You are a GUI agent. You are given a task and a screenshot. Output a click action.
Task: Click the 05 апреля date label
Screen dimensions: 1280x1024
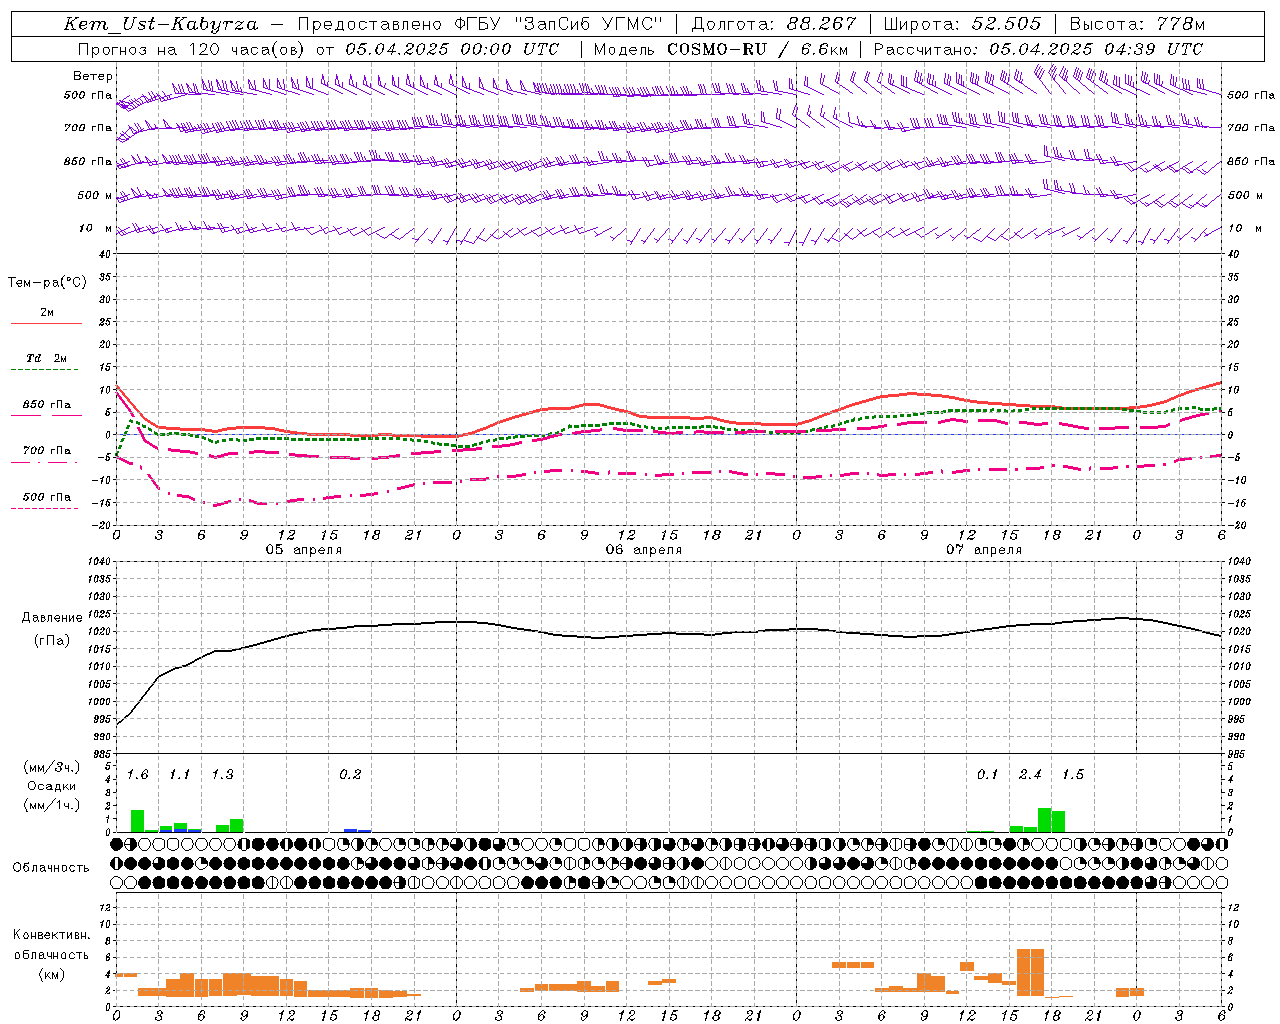coord(303,550)
